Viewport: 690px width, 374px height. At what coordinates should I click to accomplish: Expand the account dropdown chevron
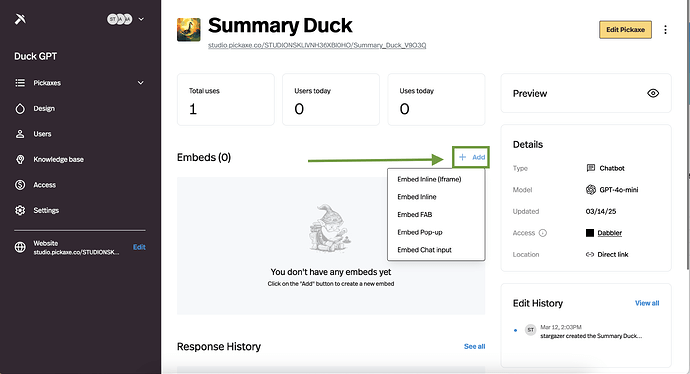141,19
